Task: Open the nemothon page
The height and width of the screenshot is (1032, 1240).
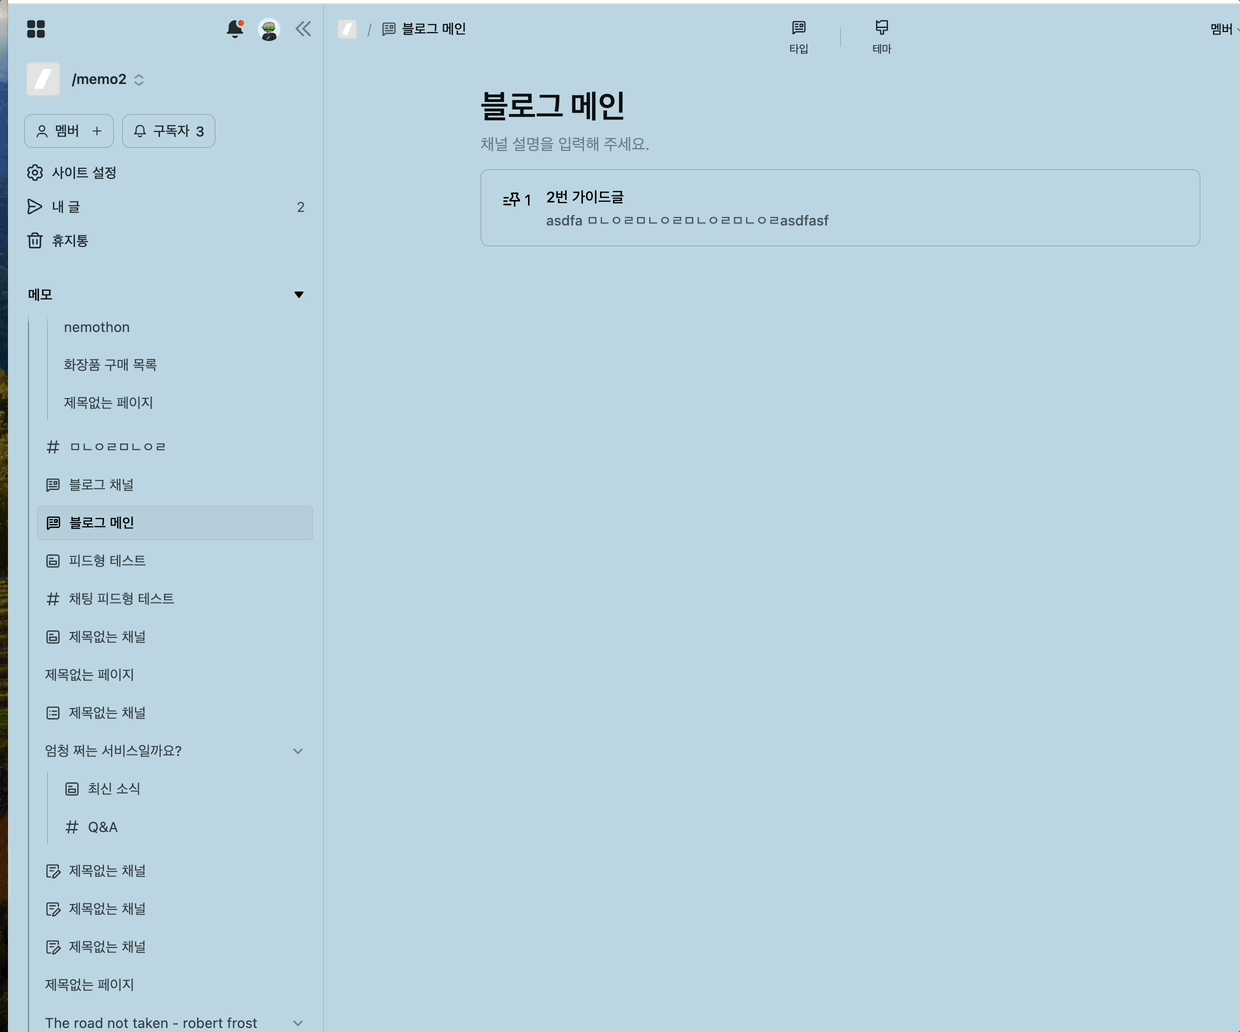Action: (x=97, y=327)
